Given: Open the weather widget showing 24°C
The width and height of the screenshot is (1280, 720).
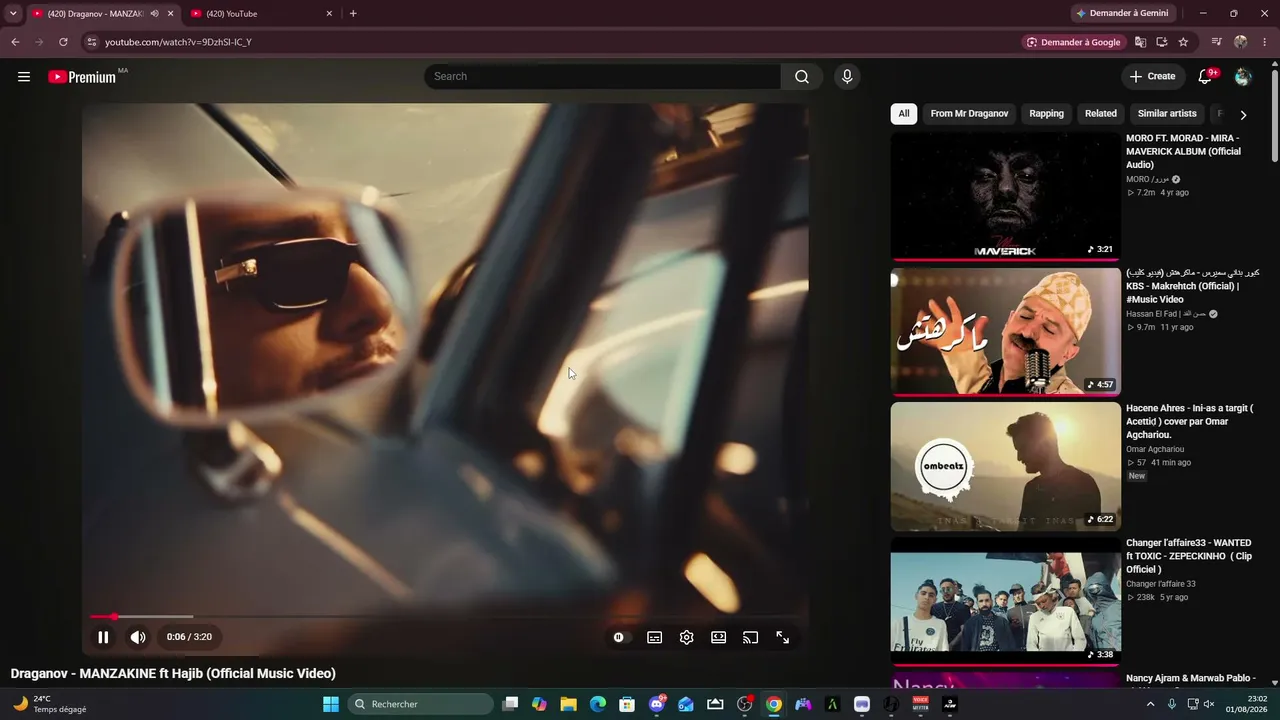Looking at the screenshot, I should pyautogui.click(x=50, y=704).
